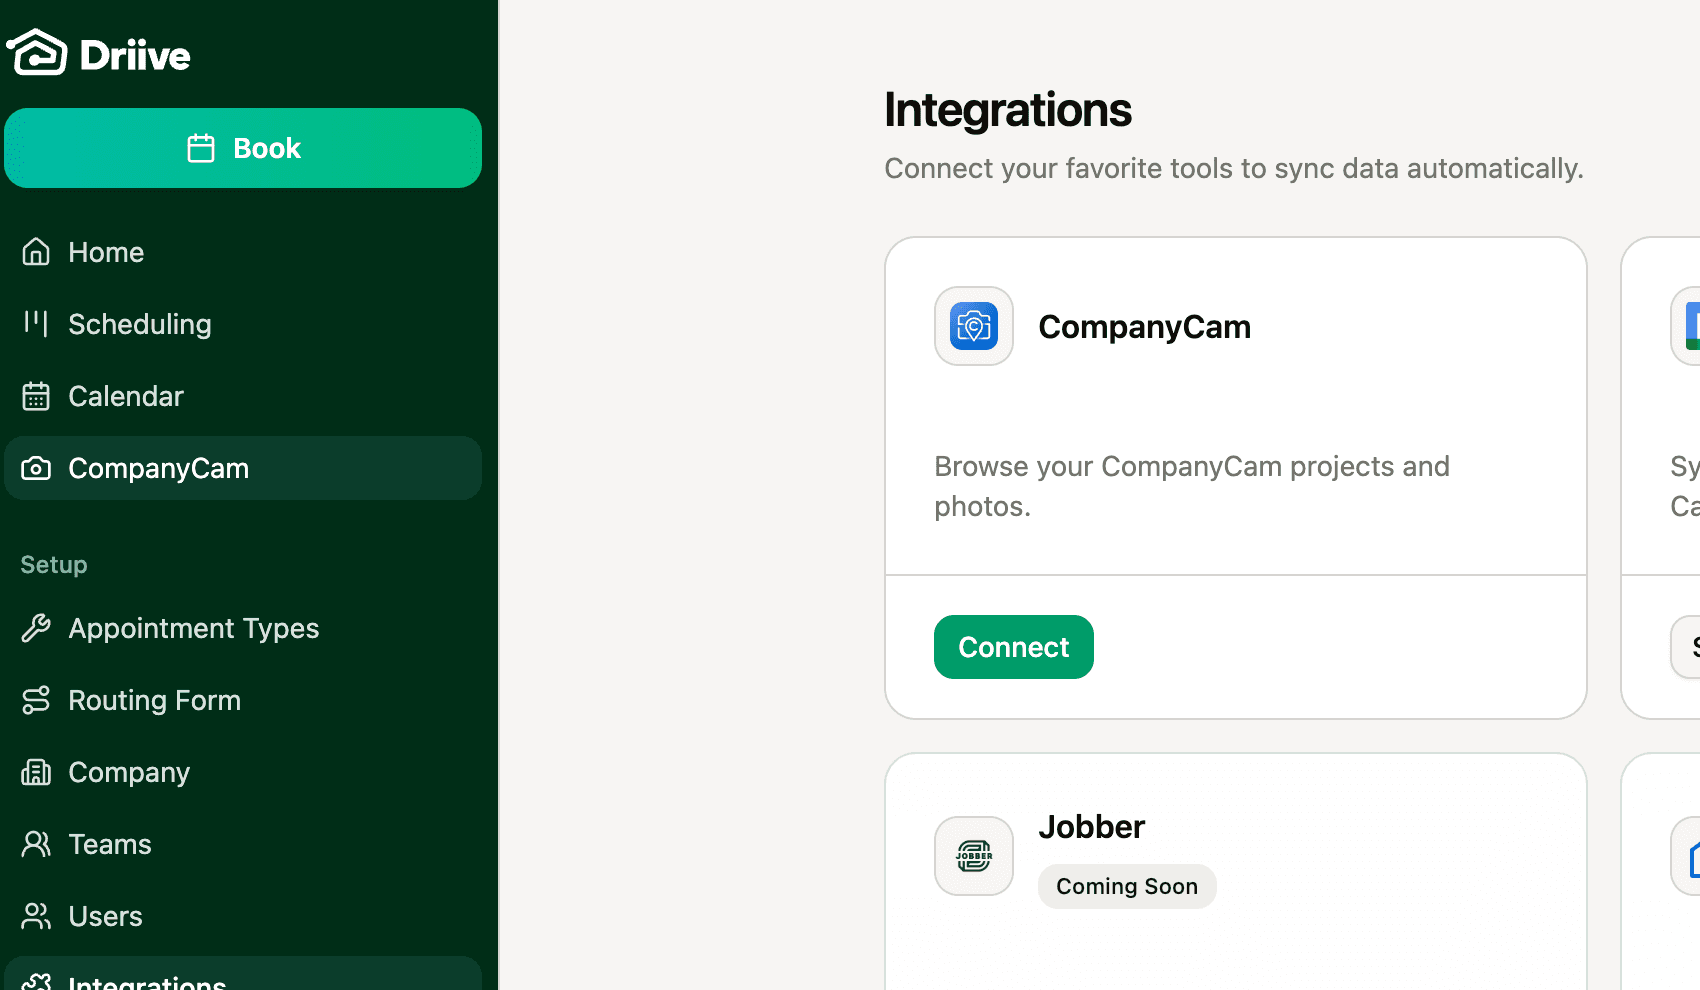Screen dimensions: 1700x990
Task: Click the Teams people icon
Action: click(36, 844)
